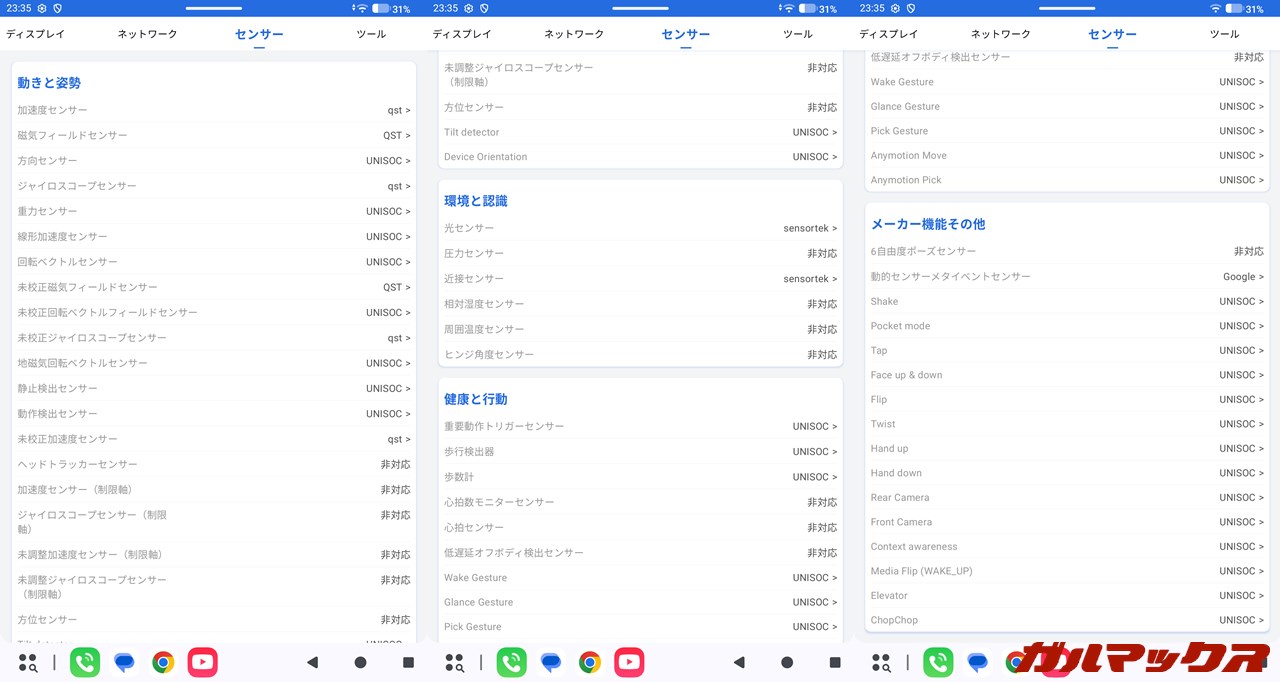Viewport: 1280px width, 682px height.
Task: Open 回転ベクトルセンサー details
Action: click(x=214, y=262)
